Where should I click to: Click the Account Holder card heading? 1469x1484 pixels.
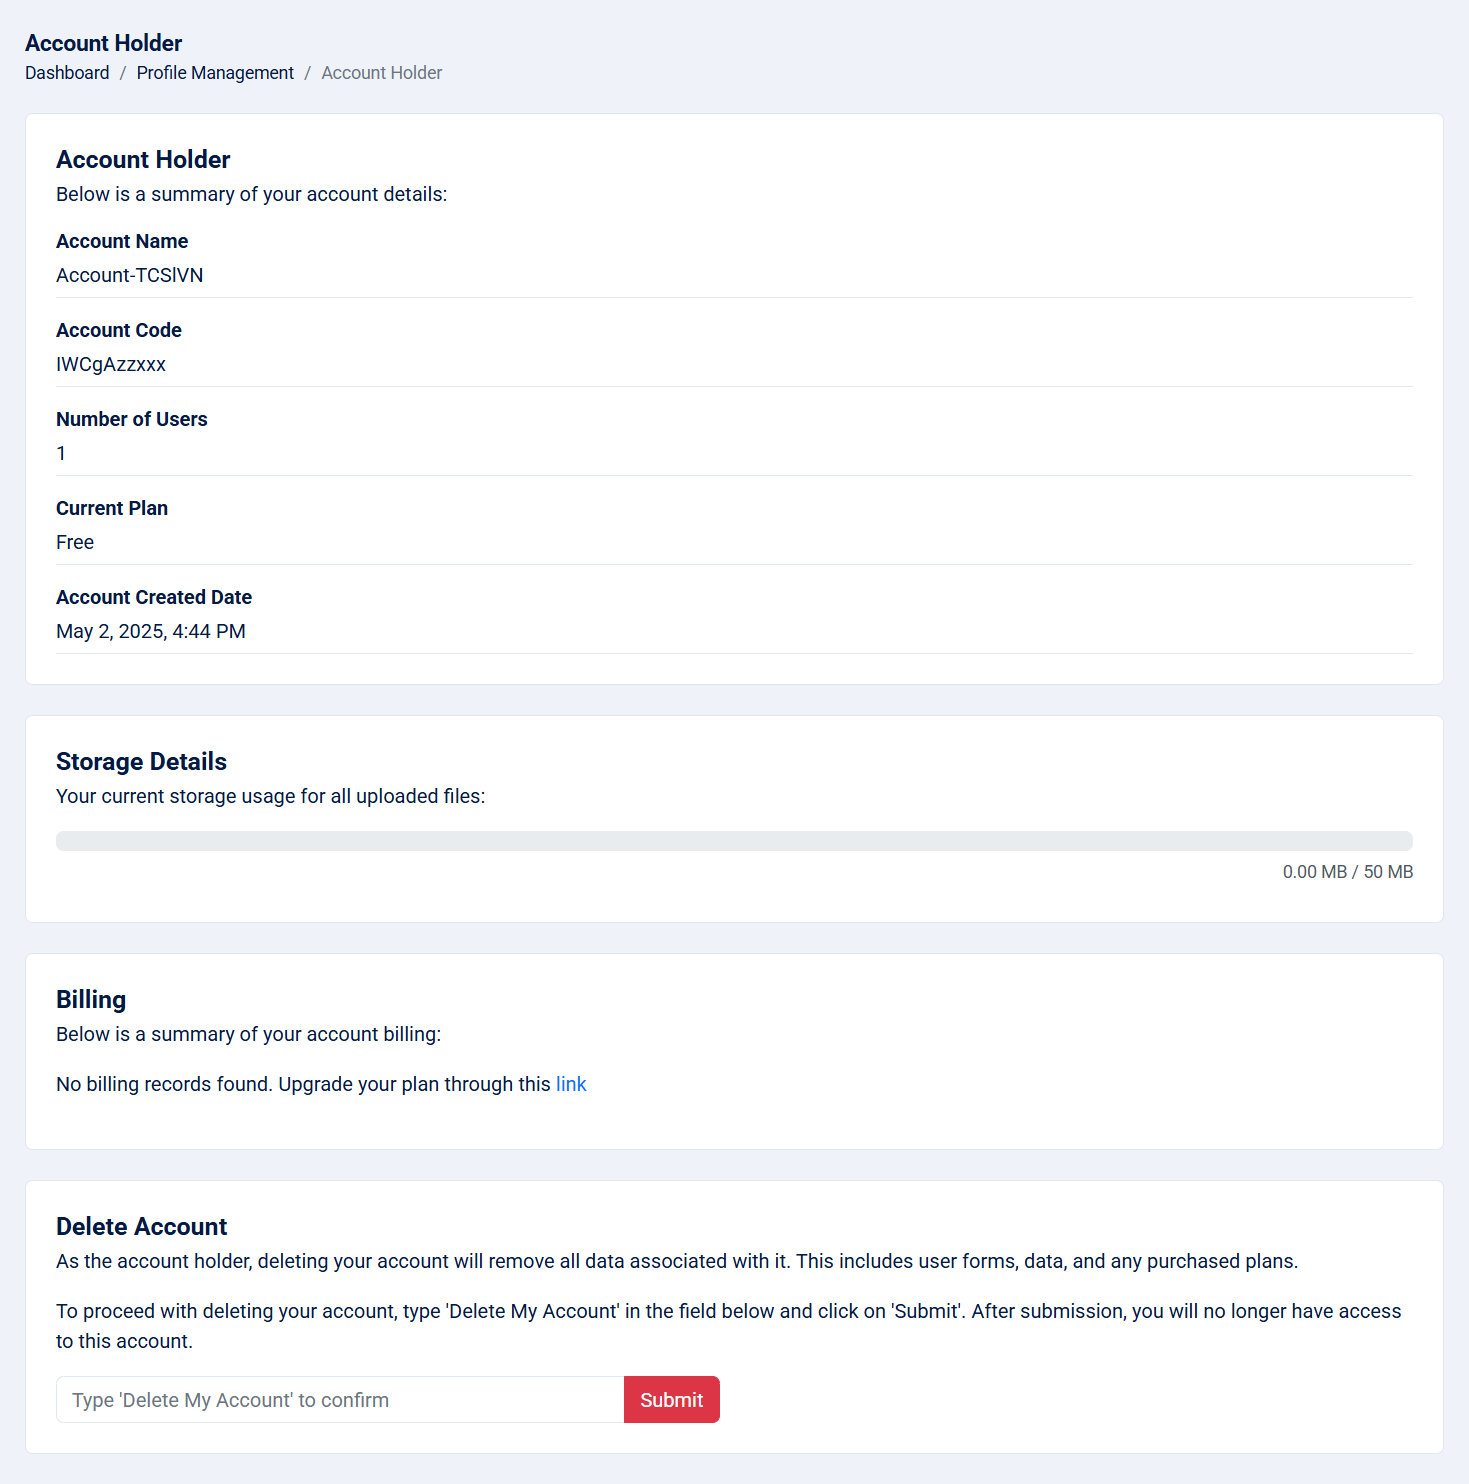point(143,160)
